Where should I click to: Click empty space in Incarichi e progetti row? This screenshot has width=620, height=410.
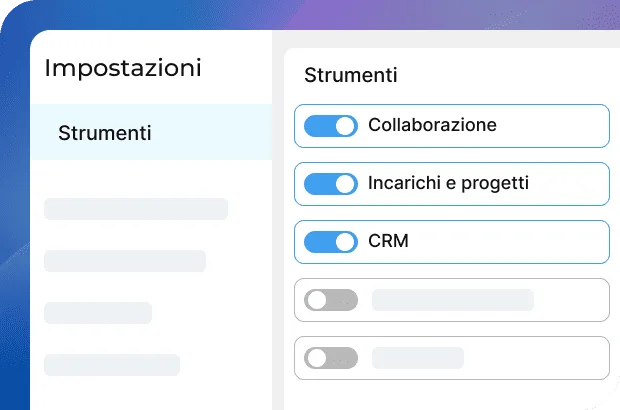(x=575, y=184)
